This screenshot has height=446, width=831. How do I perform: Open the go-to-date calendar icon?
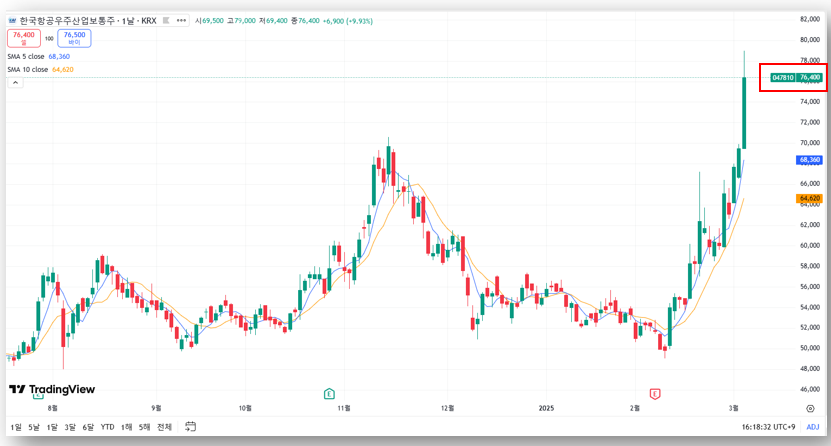[190, 426]
